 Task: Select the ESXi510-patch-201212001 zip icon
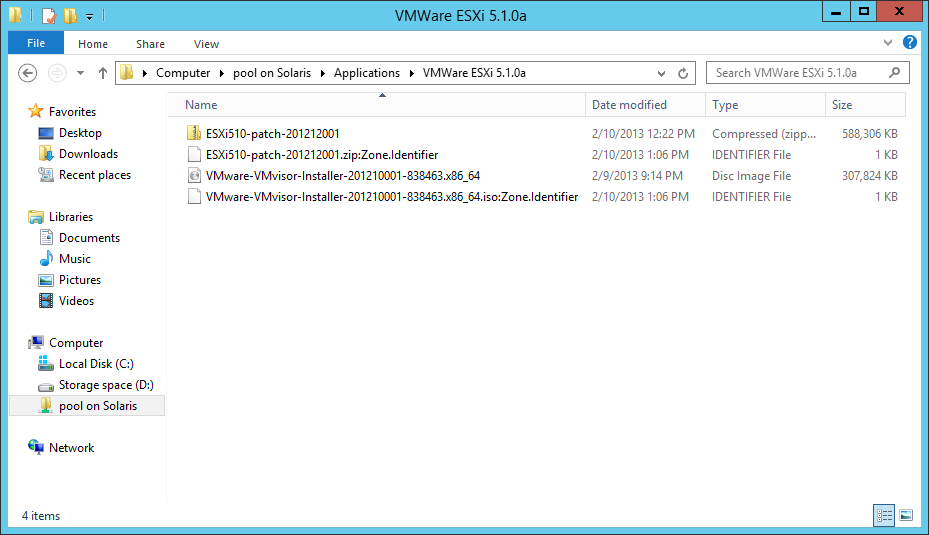click(x=194, y=133)
